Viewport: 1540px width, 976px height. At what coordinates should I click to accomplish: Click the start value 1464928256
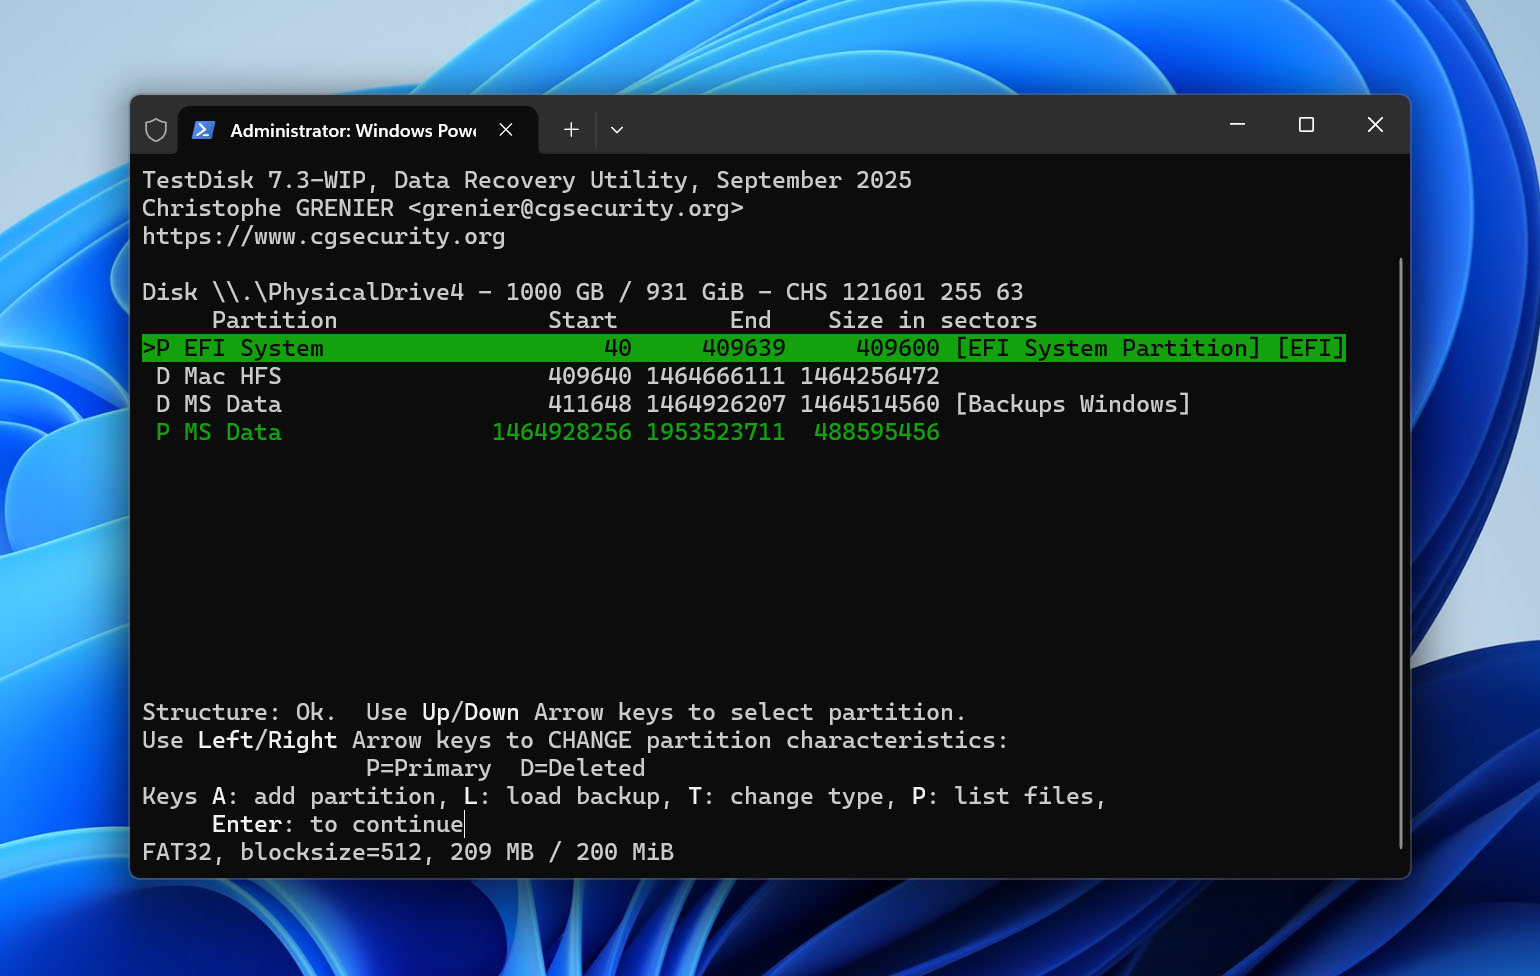click(x=561, y=432)
